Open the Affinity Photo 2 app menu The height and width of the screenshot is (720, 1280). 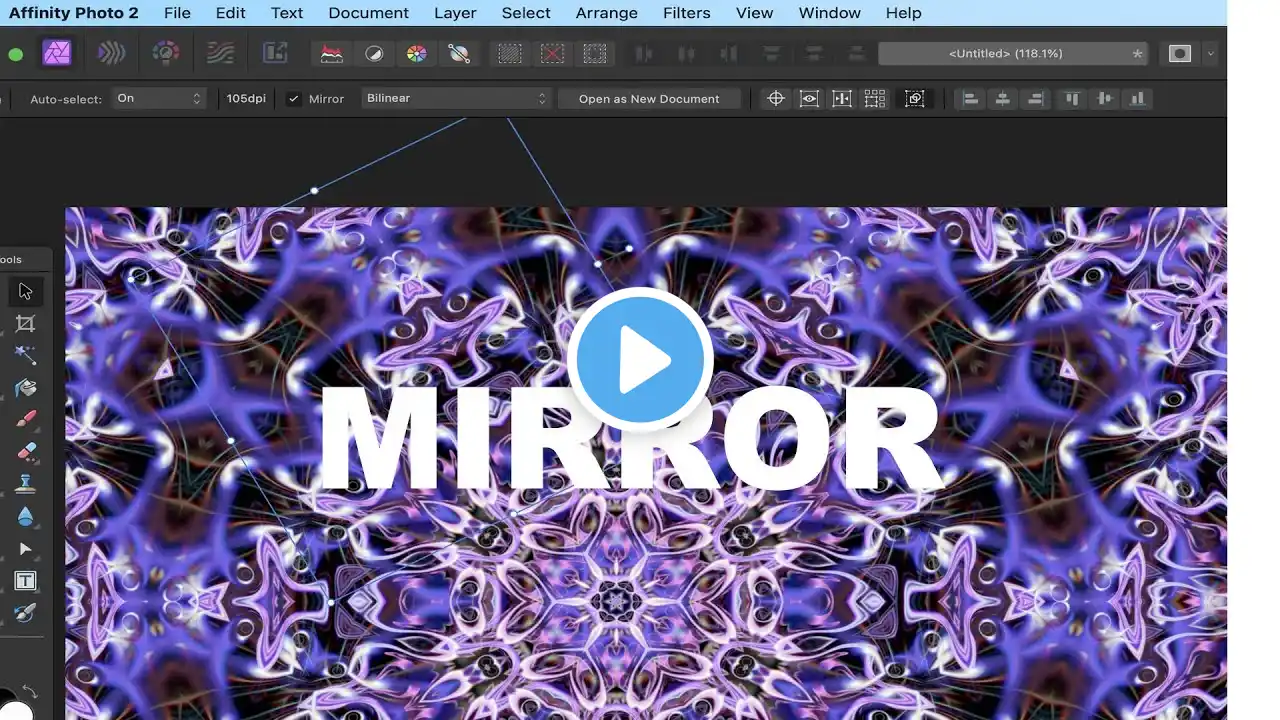tap(74, 13)
